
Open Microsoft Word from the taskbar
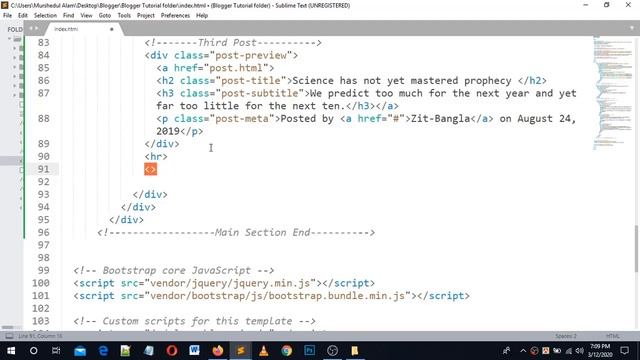(x=195, y=351)
